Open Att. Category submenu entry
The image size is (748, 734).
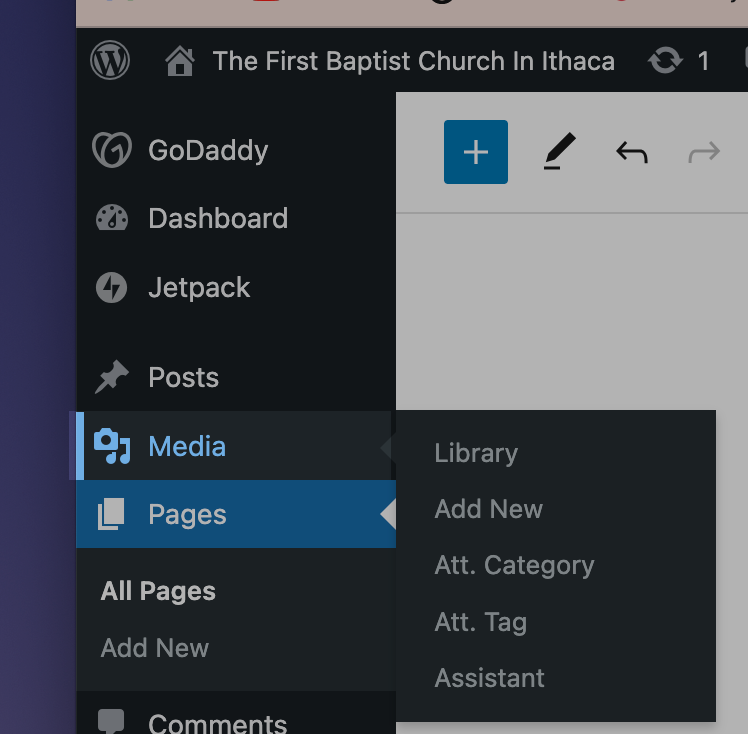pyautogui.click(x=514, y=565)
